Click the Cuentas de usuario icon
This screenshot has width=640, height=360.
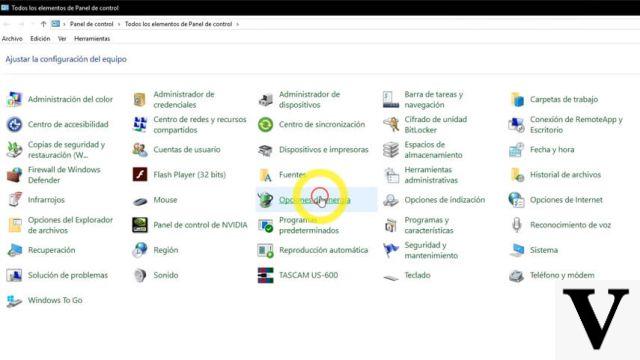click(x=140, y=150)
